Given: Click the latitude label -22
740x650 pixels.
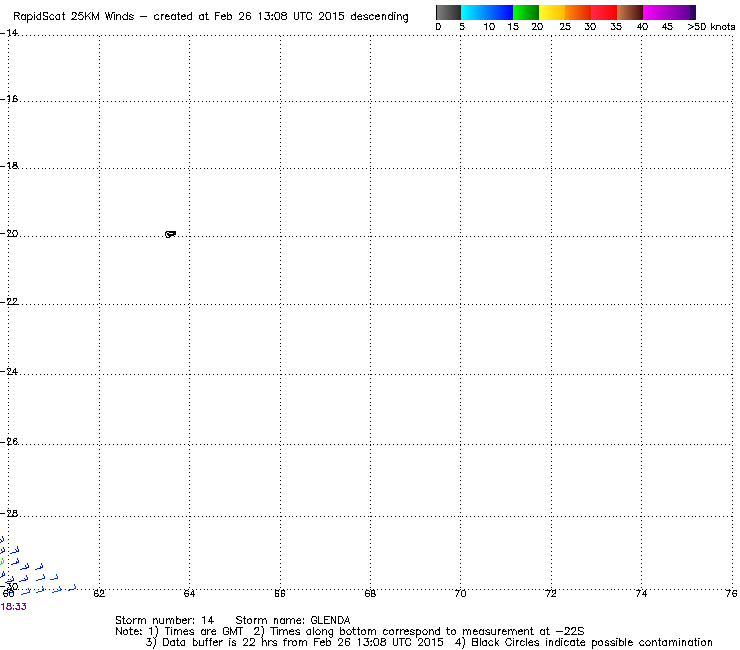Looking at the screenshot, I should click(9, 301).
